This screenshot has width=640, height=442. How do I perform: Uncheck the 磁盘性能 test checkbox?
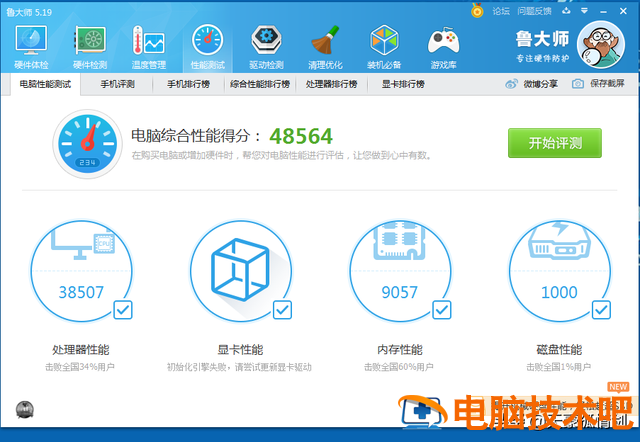pos(601,310)
